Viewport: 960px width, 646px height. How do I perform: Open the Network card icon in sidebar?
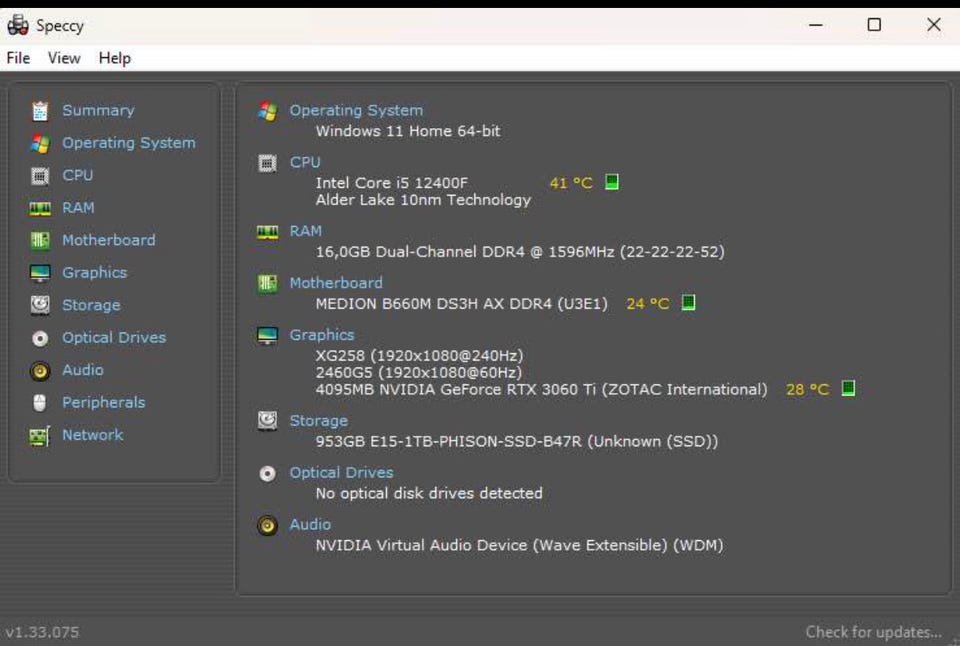40,436
